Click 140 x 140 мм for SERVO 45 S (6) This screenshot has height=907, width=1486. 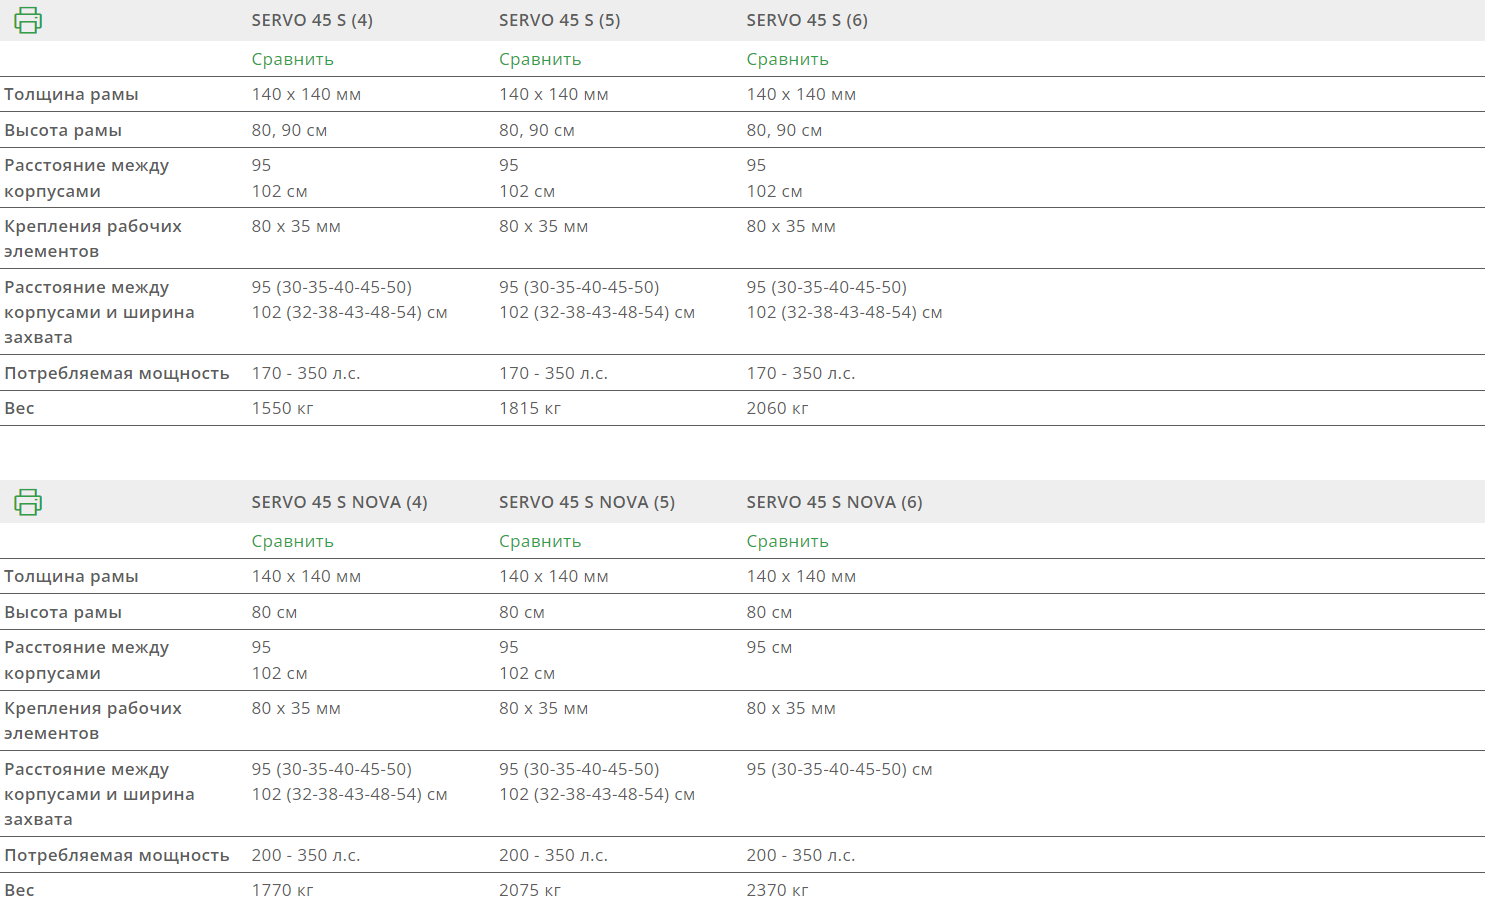click(801, 94)
